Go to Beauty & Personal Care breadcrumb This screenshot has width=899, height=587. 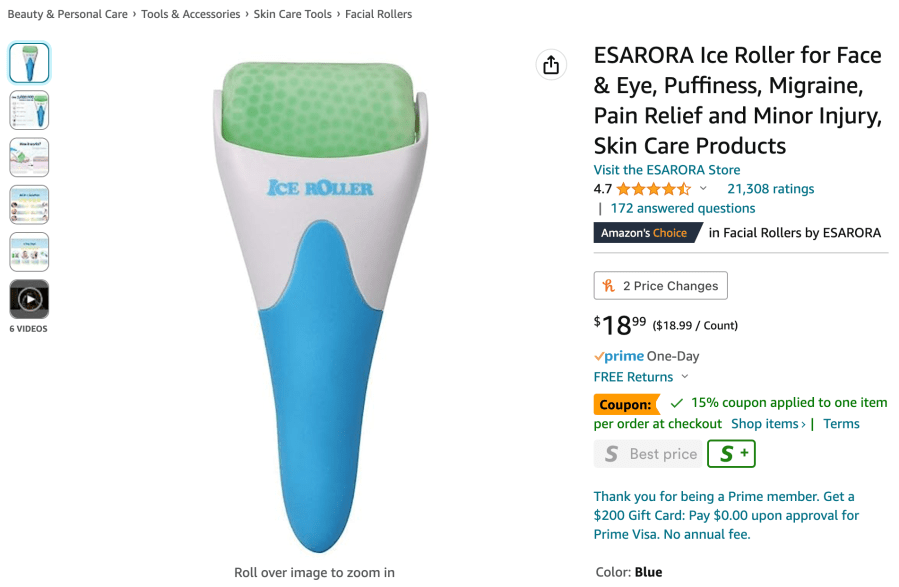click(x=68, y=14)
